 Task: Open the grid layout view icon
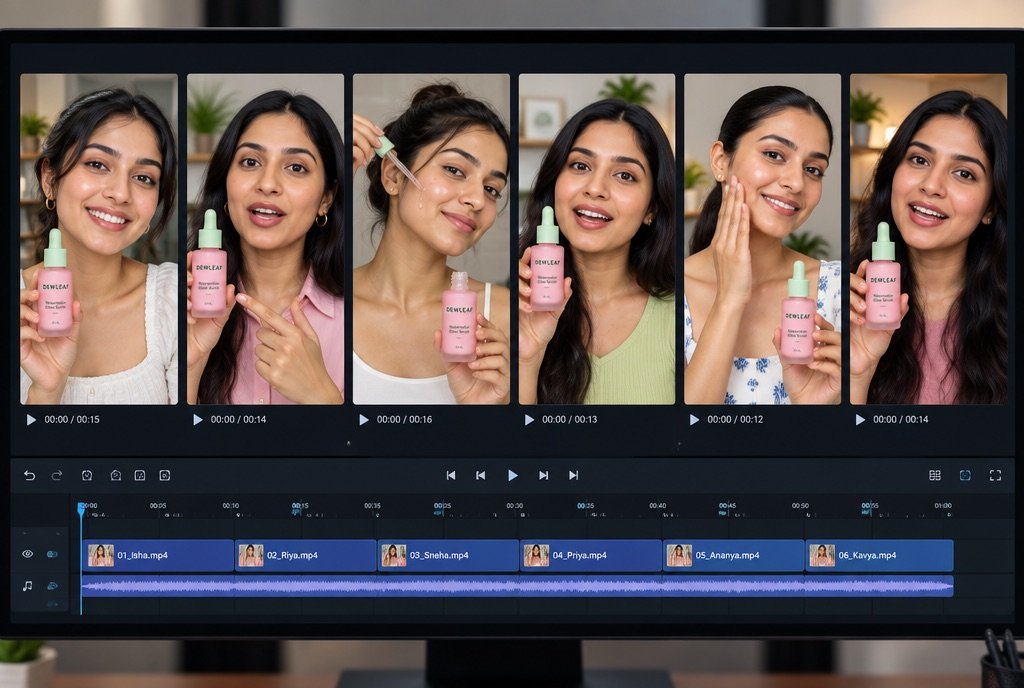click(935, 475)
